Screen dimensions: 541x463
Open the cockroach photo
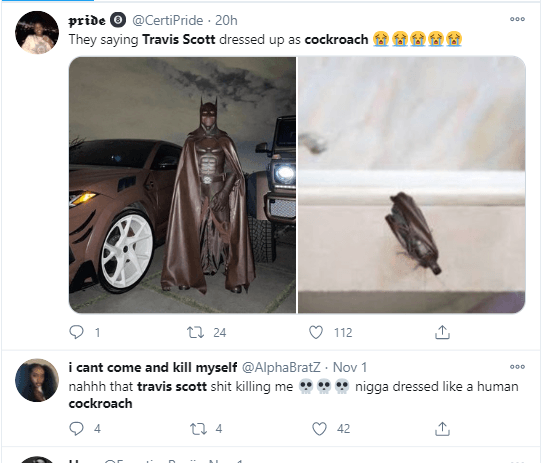click(x=412, y=185)
